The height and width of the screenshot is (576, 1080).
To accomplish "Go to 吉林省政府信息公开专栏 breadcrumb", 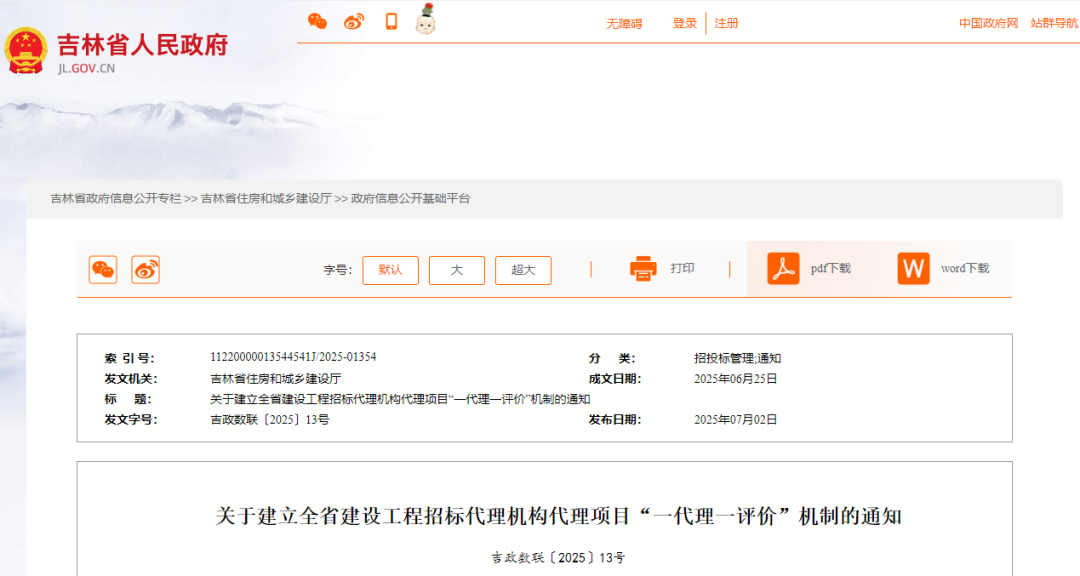I will pyautogui.click(x=116, y=198).
